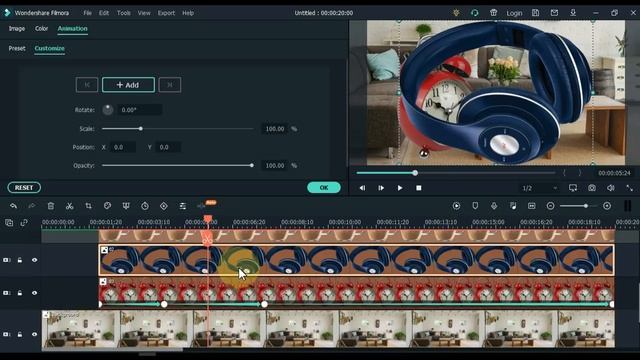Screen dimensions: 640x360
Task: Click the headphones track video icon
Action: pos(6,260)
